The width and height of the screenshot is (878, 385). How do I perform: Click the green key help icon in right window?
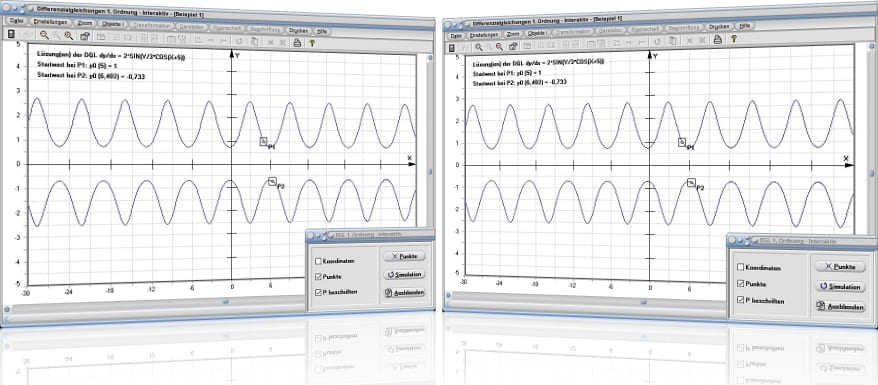734,38
